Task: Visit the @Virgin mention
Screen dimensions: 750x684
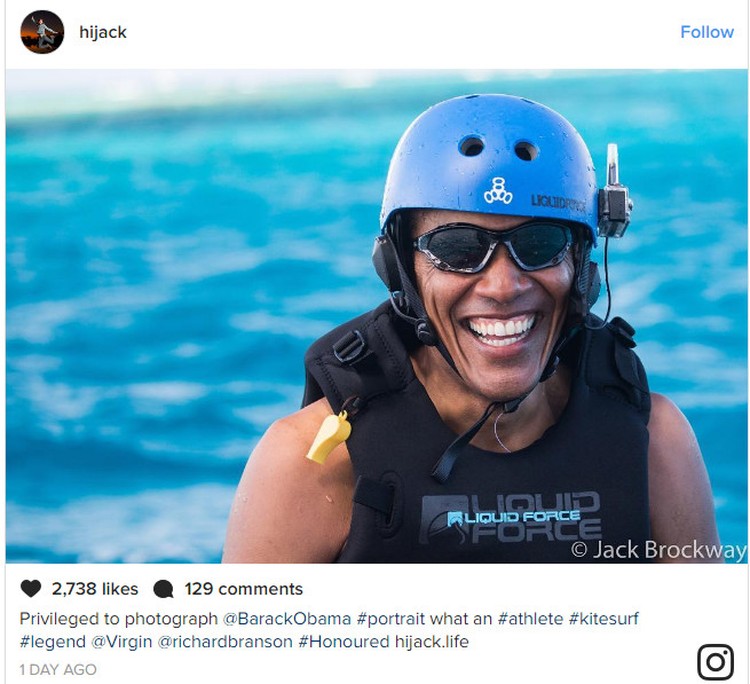Action: 121,641
